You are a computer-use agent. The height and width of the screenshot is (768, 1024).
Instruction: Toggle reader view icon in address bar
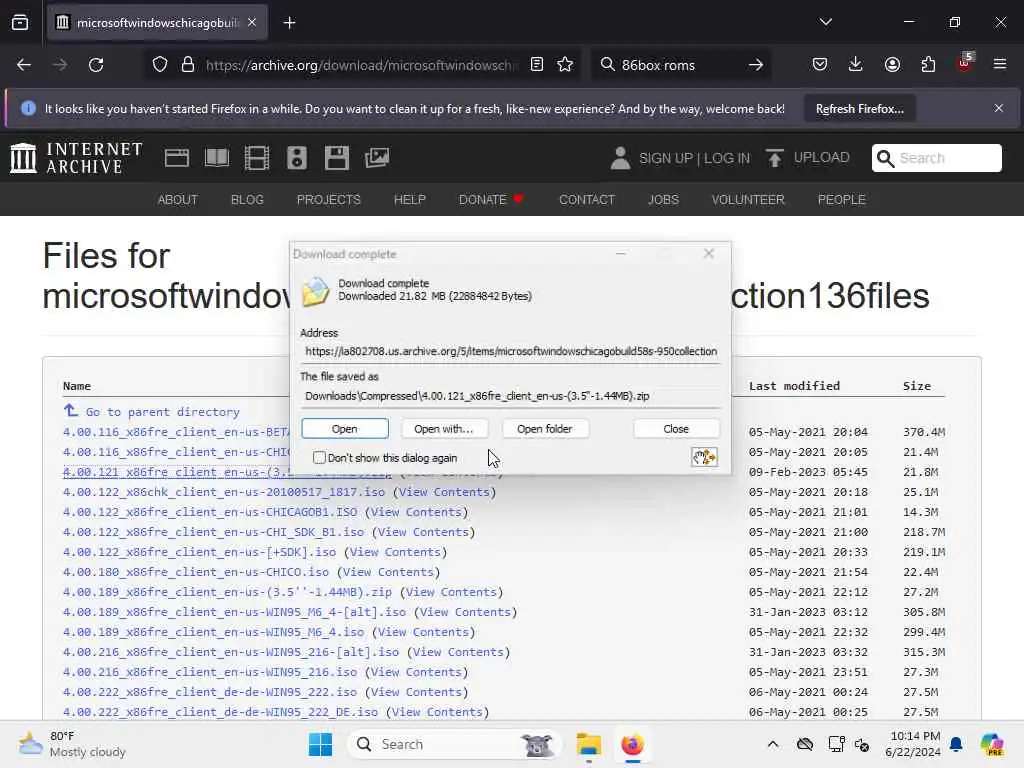pyautogui.click(x=537, y=65)
